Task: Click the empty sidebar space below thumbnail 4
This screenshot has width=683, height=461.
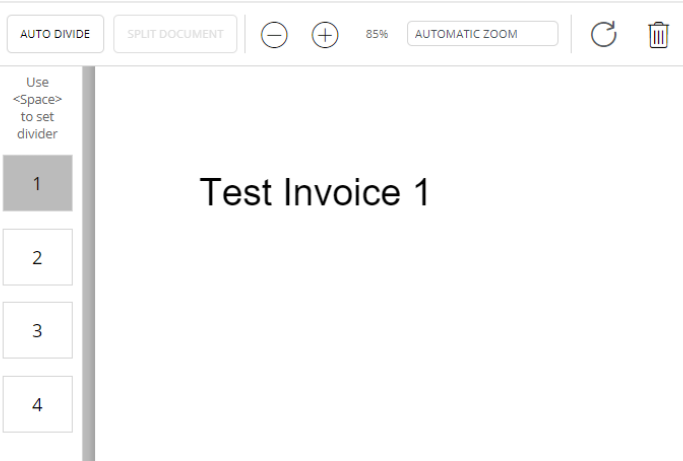Action: [x=38, y=446]
